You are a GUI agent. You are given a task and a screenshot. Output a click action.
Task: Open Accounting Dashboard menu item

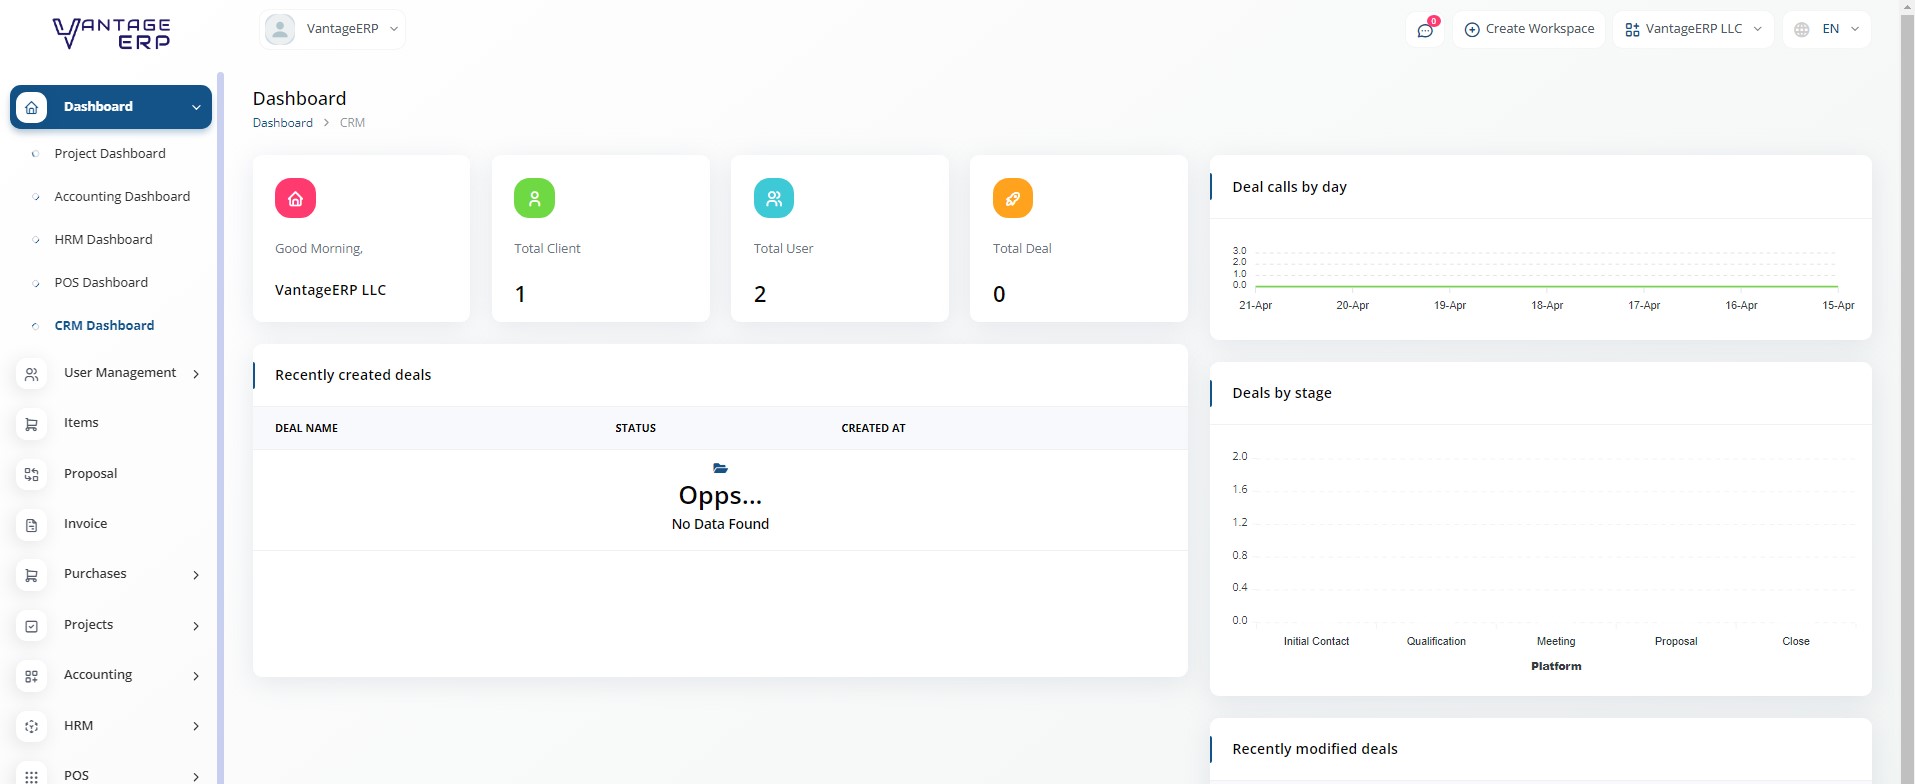point(122,196)
